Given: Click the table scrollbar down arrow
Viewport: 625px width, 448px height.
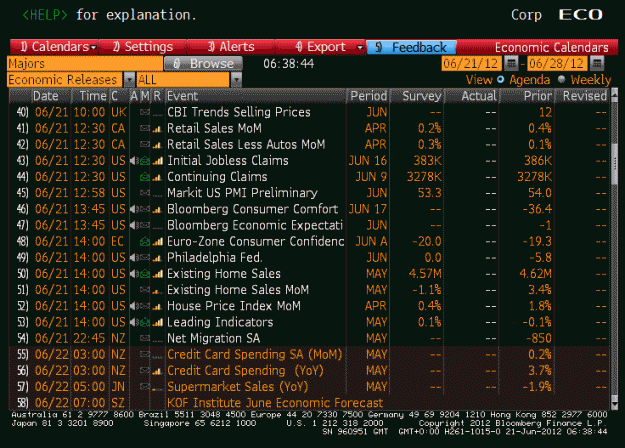Looking at the screenshot, I should [614, 405].
